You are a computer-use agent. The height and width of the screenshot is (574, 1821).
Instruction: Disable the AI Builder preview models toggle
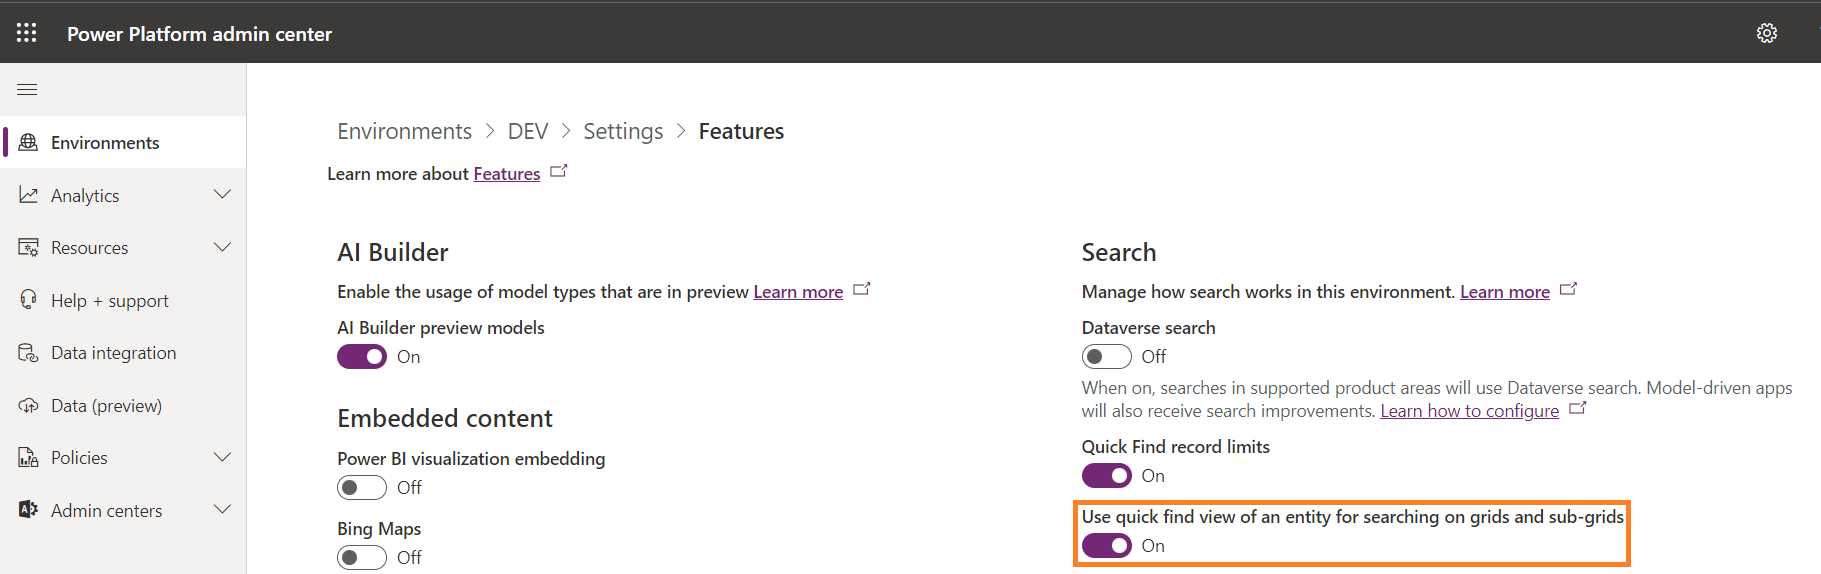[x=362, y=357]
